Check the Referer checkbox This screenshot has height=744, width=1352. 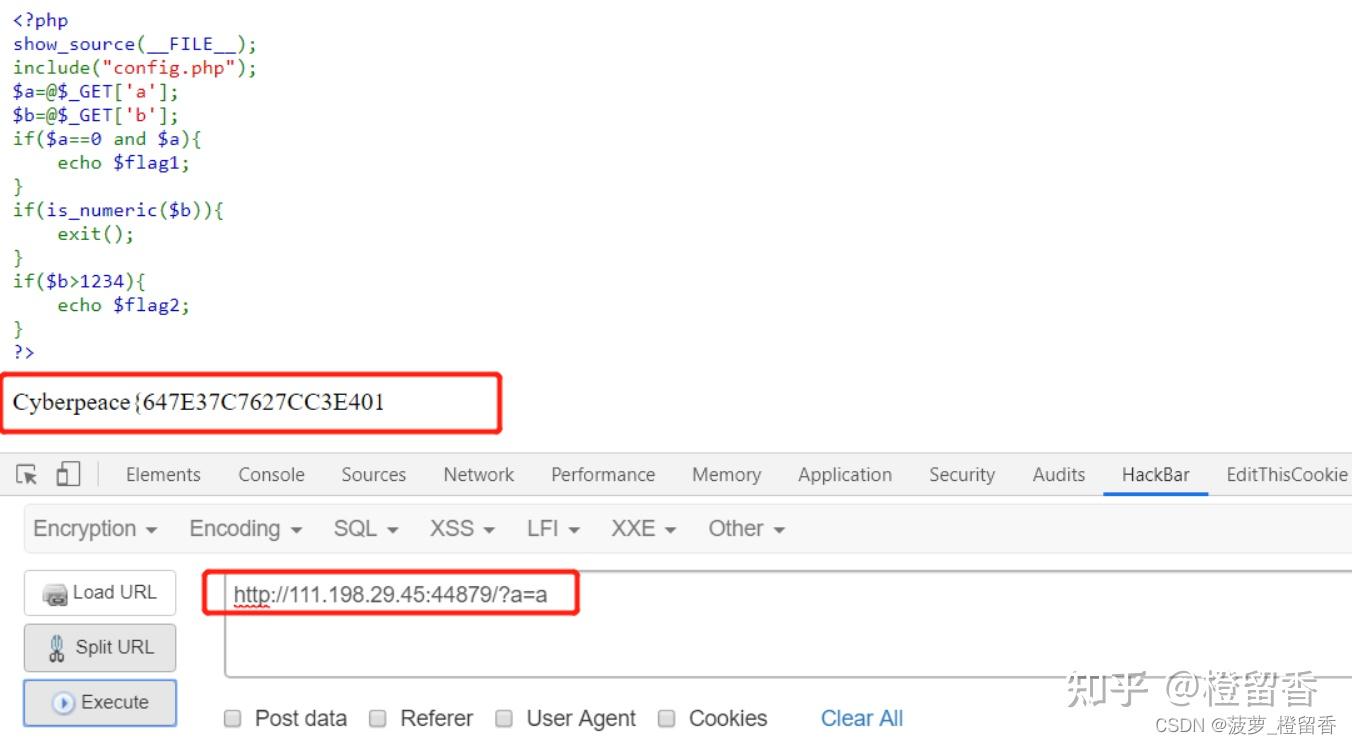(x=378, y=718)
